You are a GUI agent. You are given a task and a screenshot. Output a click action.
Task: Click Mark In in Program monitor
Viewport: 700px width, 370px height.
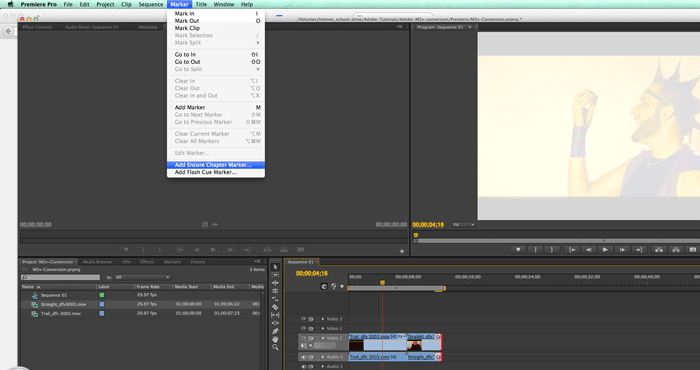pyautogui.click(x=535, y=250)
